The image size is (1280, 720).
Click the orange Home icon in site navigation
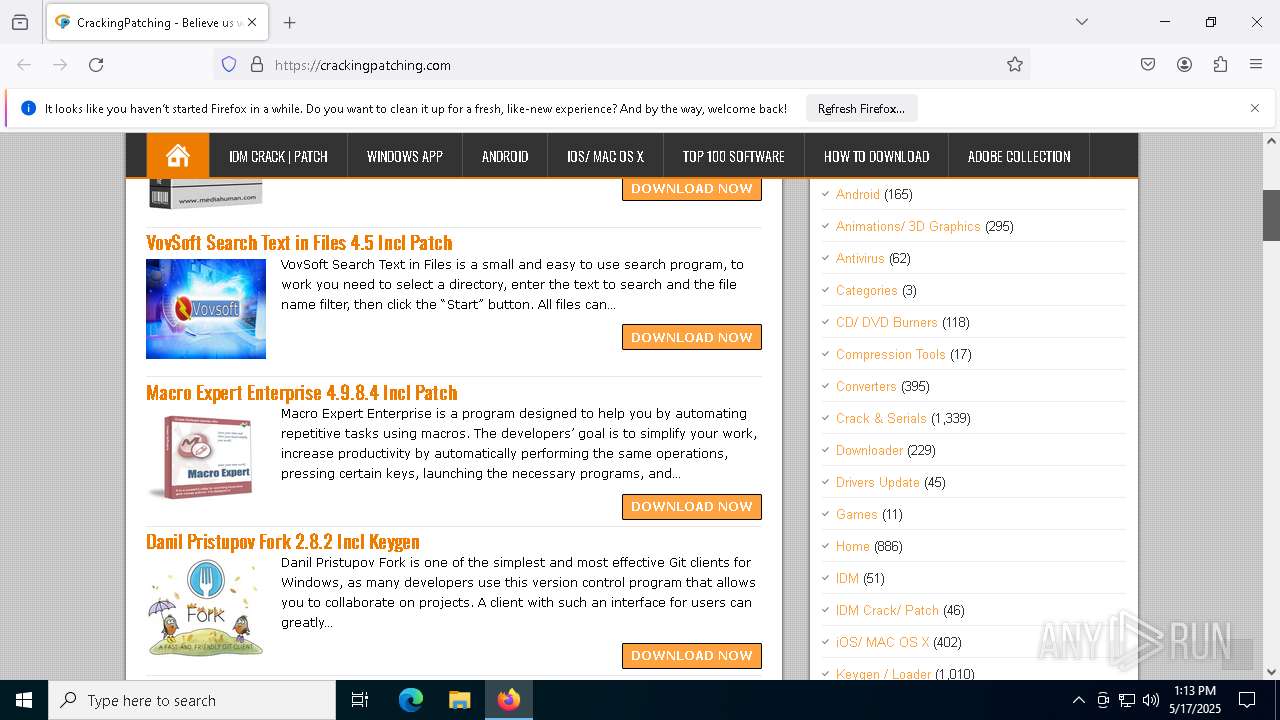(x=178, y=156)
